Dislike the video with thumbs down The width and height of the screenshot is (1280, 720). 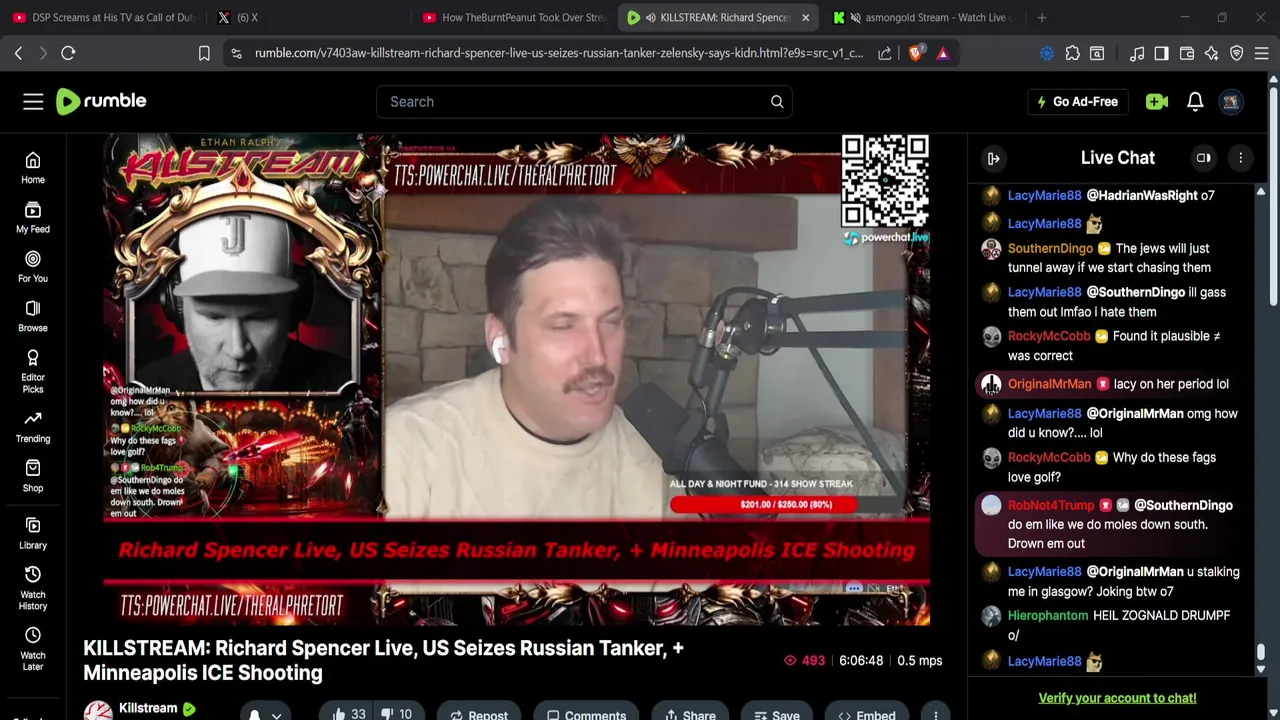[x=398, y=714]
